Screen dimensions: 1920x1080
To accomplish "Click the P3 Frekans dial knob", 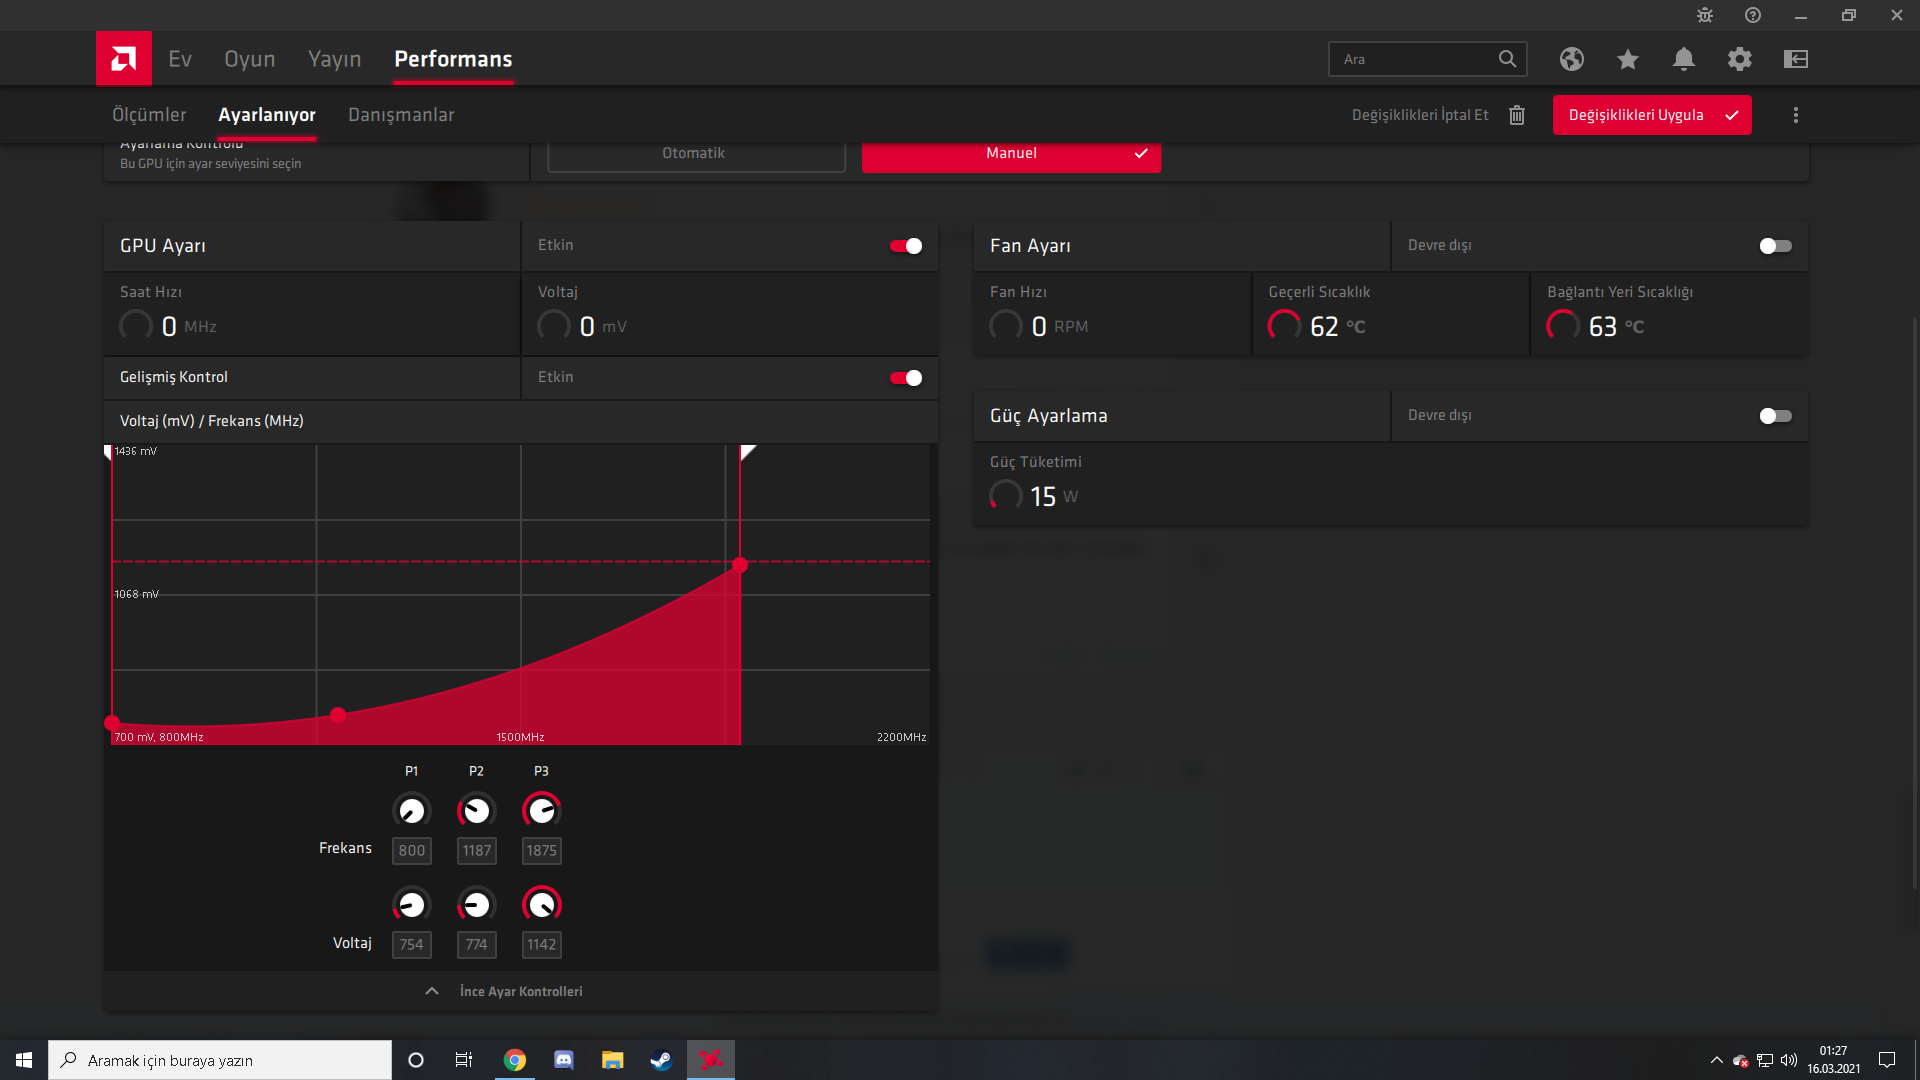I will point(541,810).
